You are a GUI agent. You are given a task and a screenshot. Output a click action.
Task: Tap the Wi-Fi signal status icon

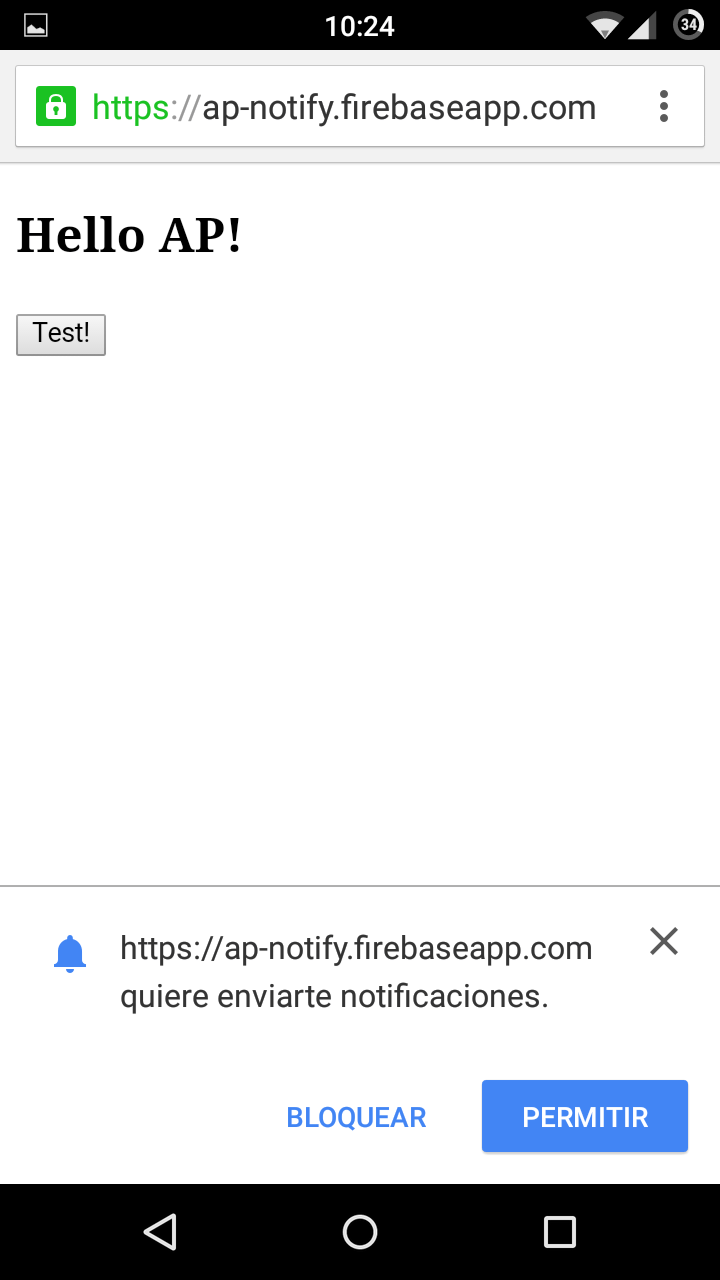pos(604,25)
